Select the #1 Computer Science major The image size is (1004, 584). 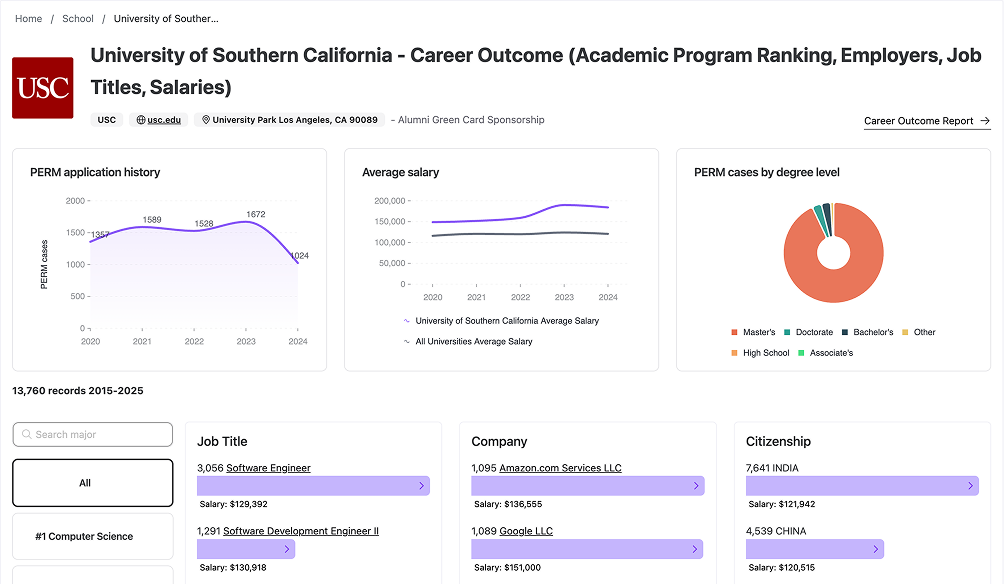tap(92, 537)
